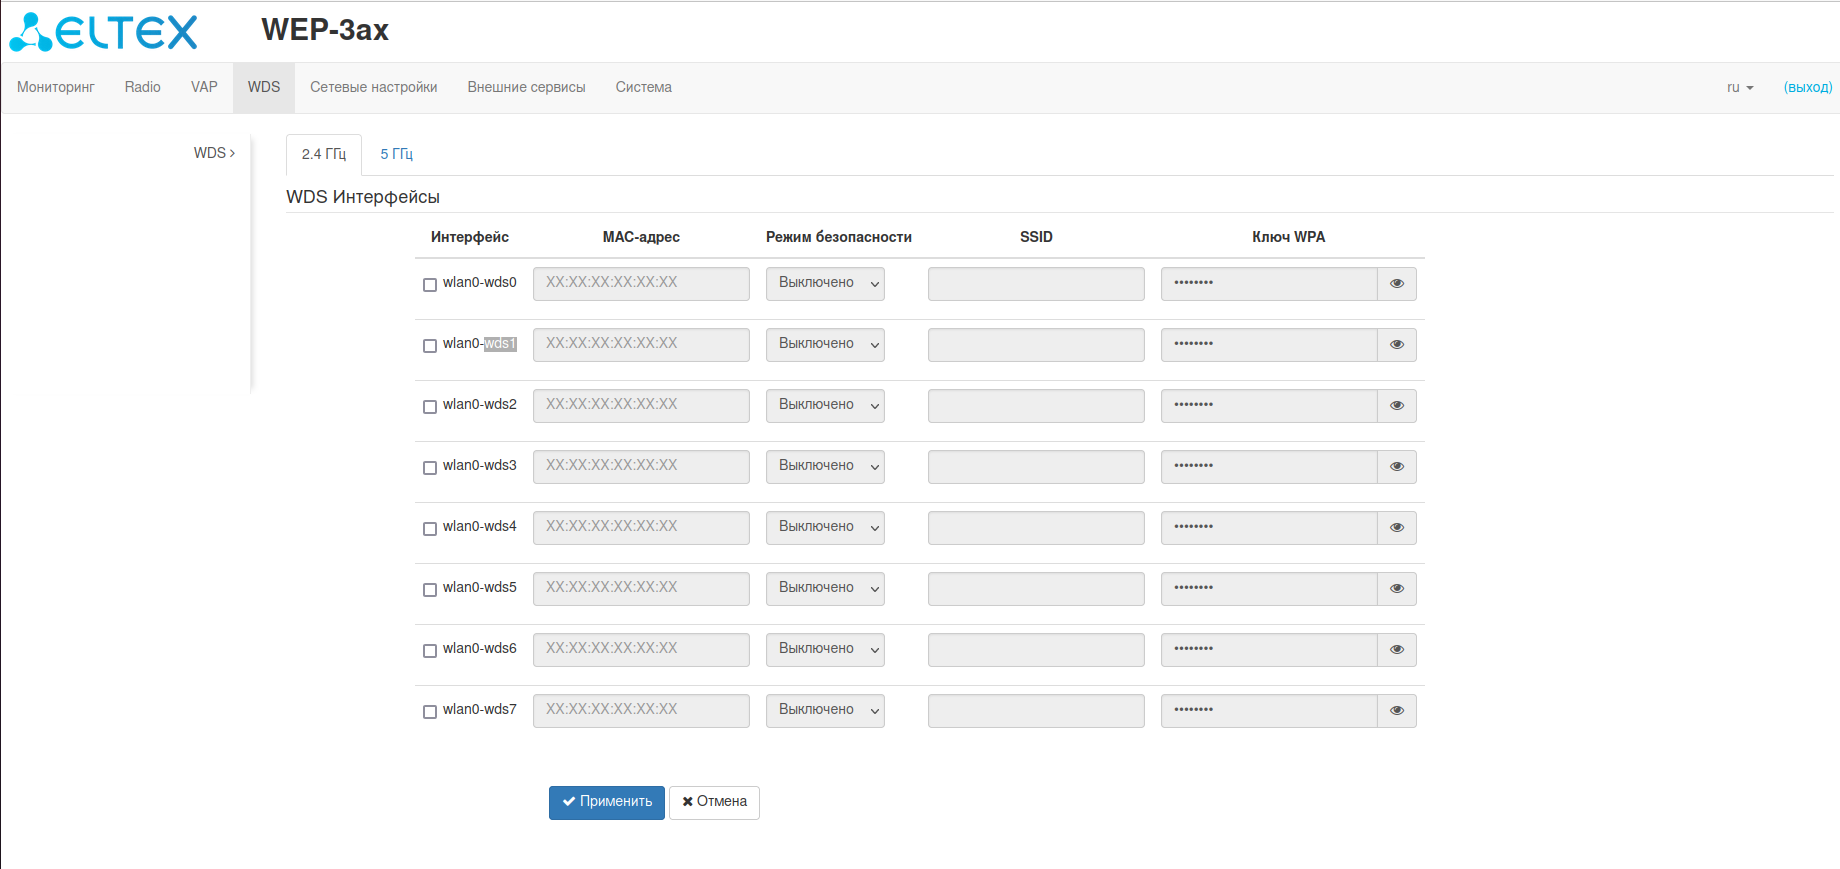
Task: Open Сетевые настройки menu
Action: pyautogui.click(x=374, y=88)
